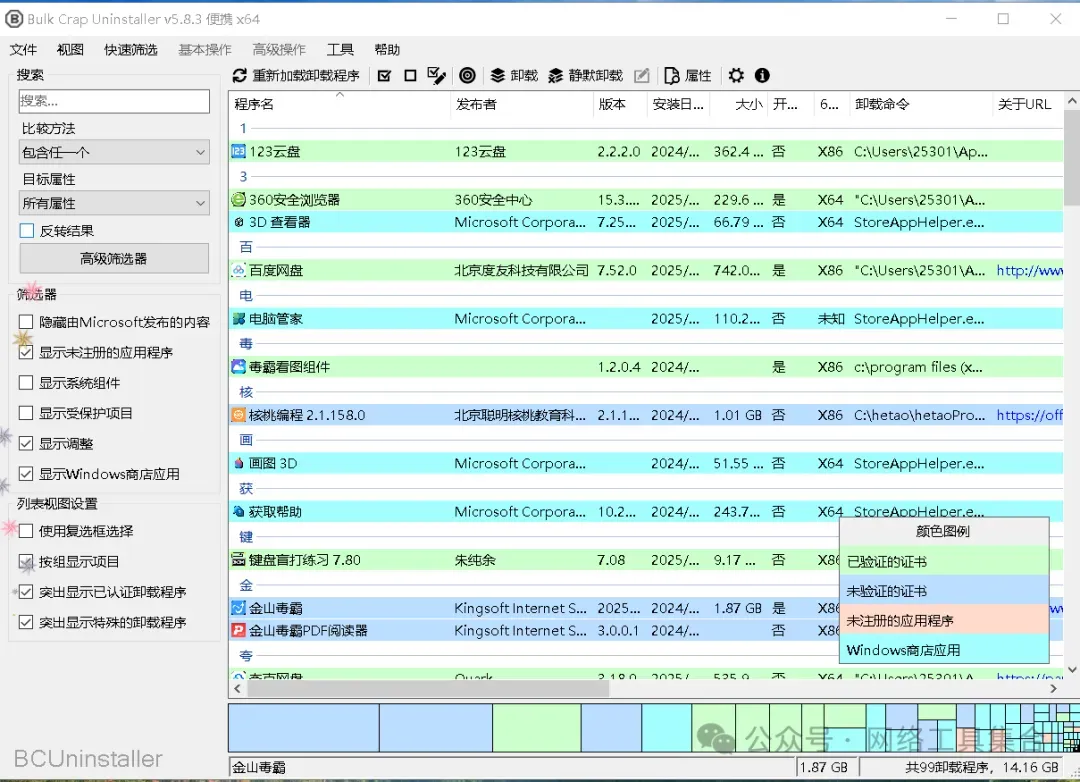Image resolution: width=1080 pixels, height=782 pixels.
Task: Click the select all checkmark toolbar icon
Action: 384,76
